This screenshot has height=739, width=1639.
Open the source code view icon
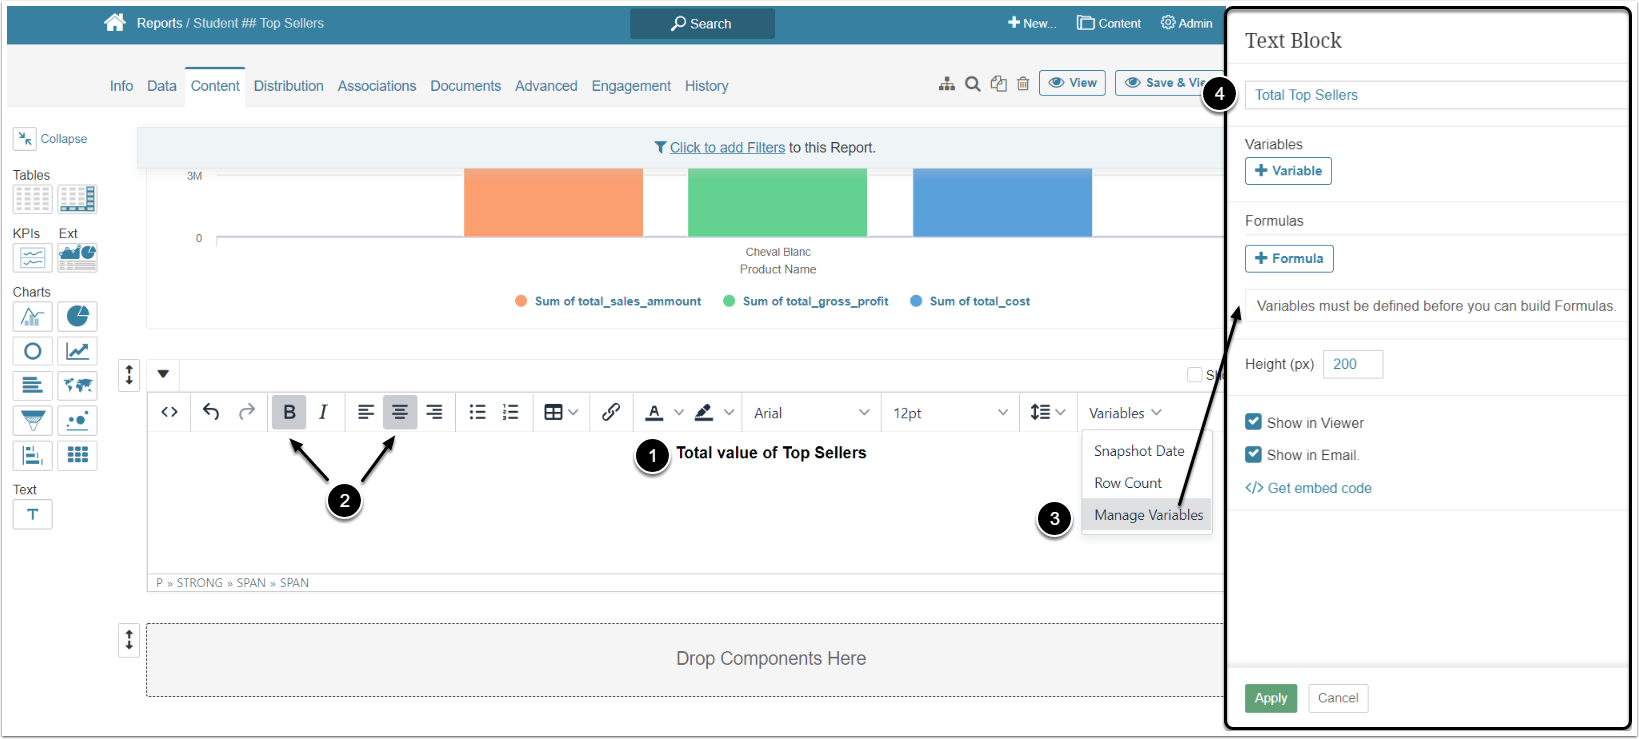170,412
